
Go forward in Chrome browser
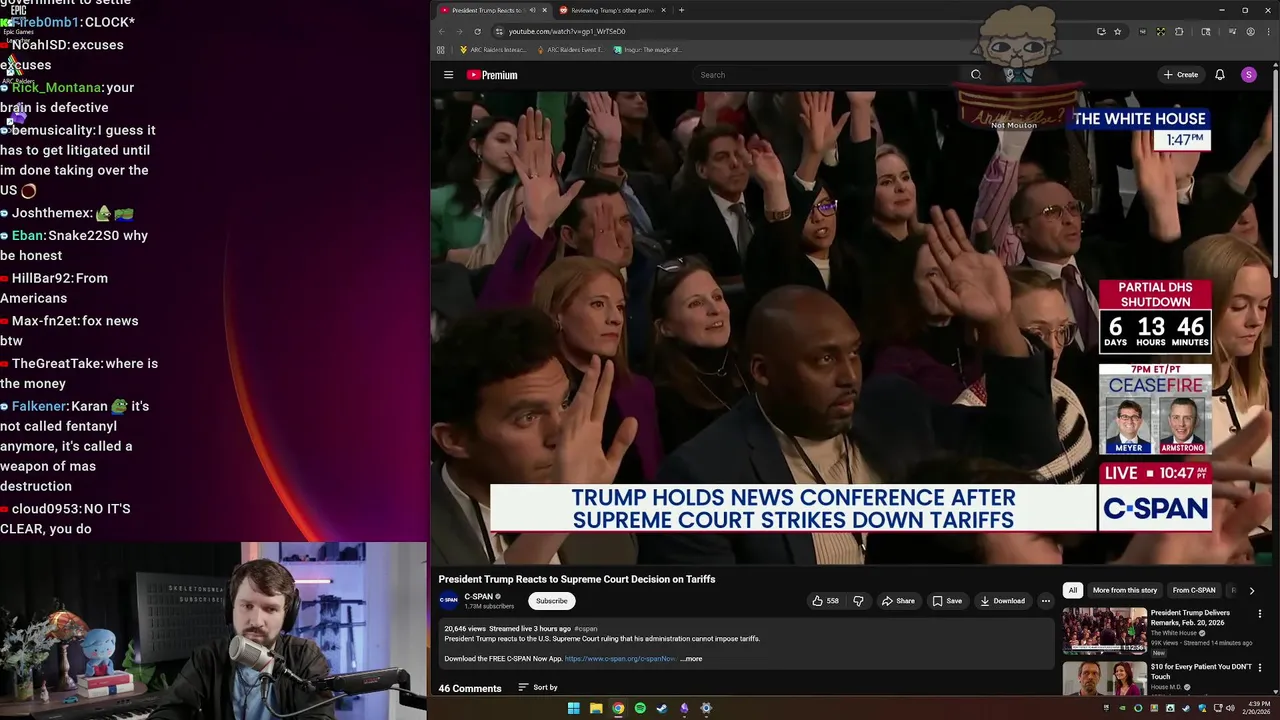point(459,31)
